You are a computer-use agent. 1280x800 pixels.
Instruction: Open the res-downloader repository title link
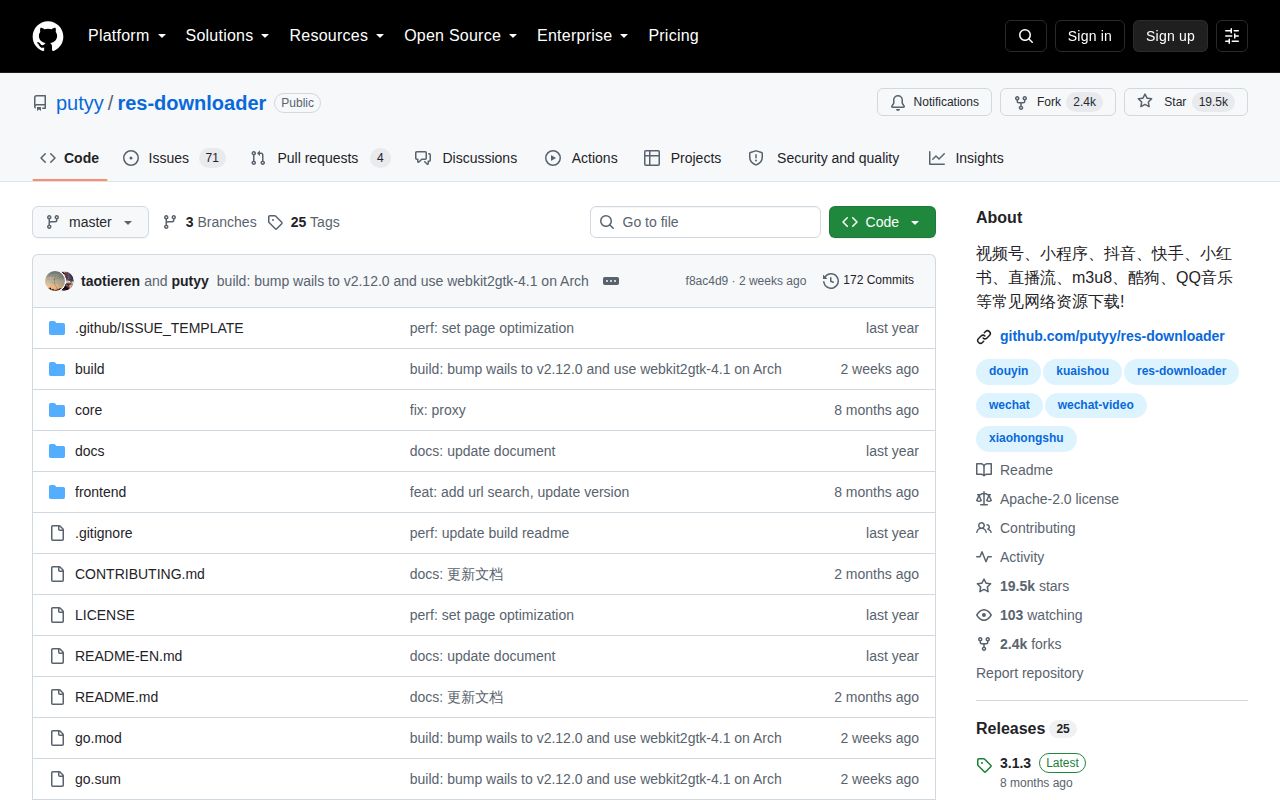(x=192, y=103)
